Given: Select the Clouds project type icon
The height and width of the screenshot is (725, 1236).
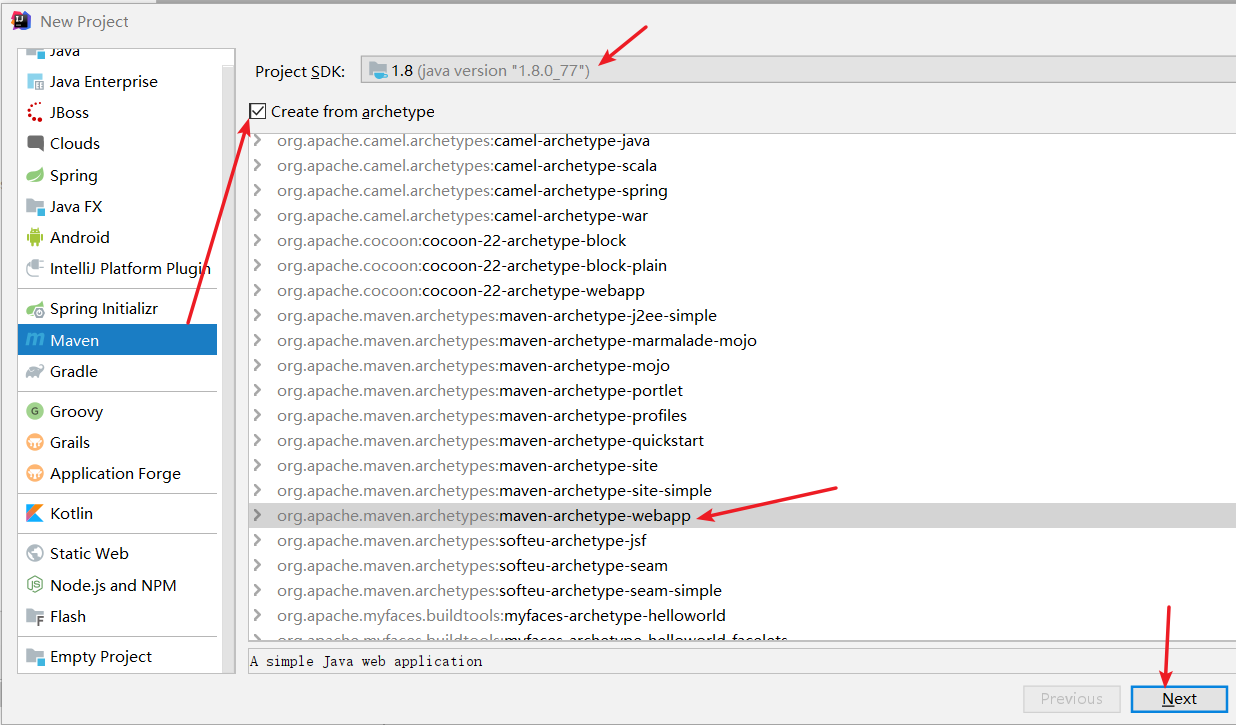Looking at the screenshot, I should pos(35,144).
